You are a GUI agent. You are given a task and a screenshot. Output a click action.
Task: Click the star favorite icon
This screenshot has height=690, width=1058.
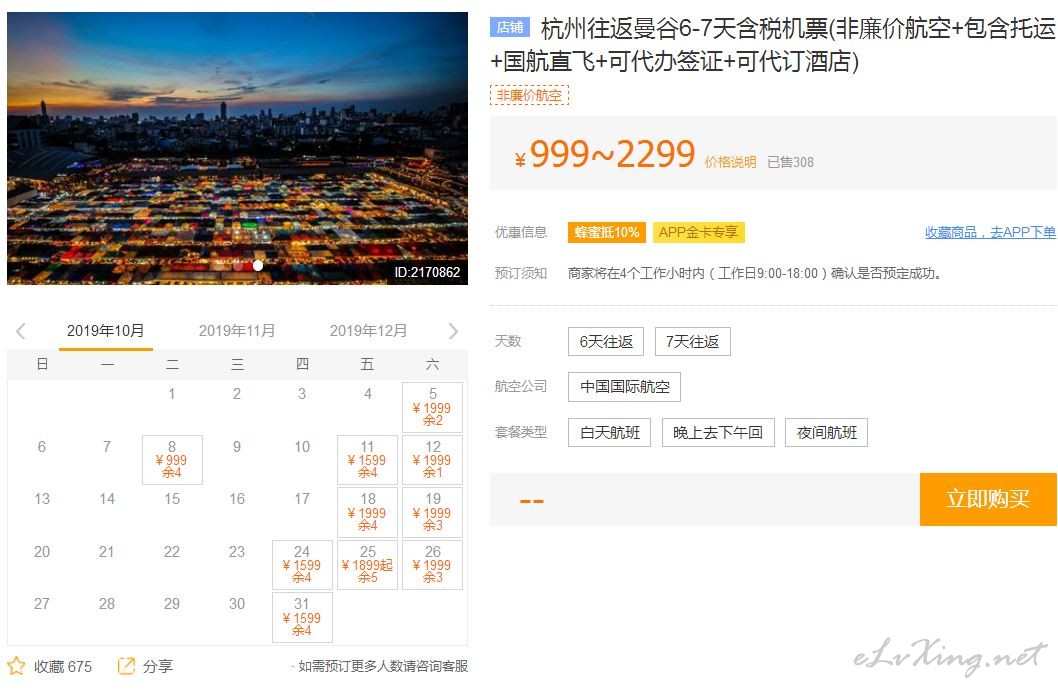pos(16,666)
